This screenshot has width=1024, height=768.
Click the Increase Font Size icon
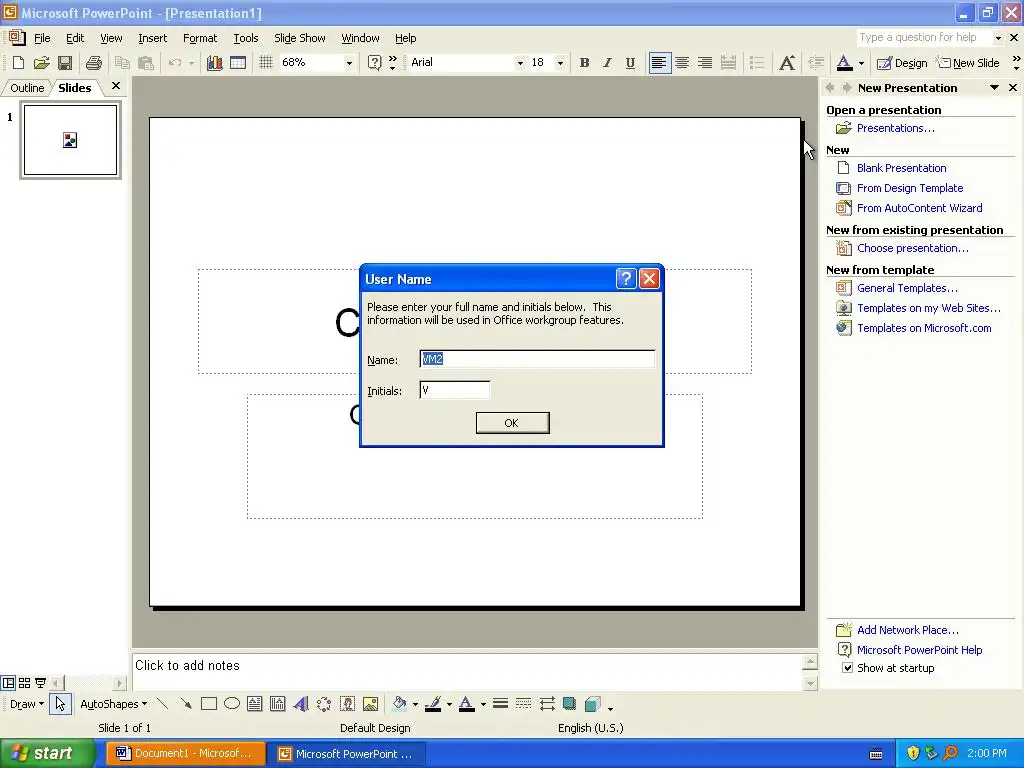[787, 63]
